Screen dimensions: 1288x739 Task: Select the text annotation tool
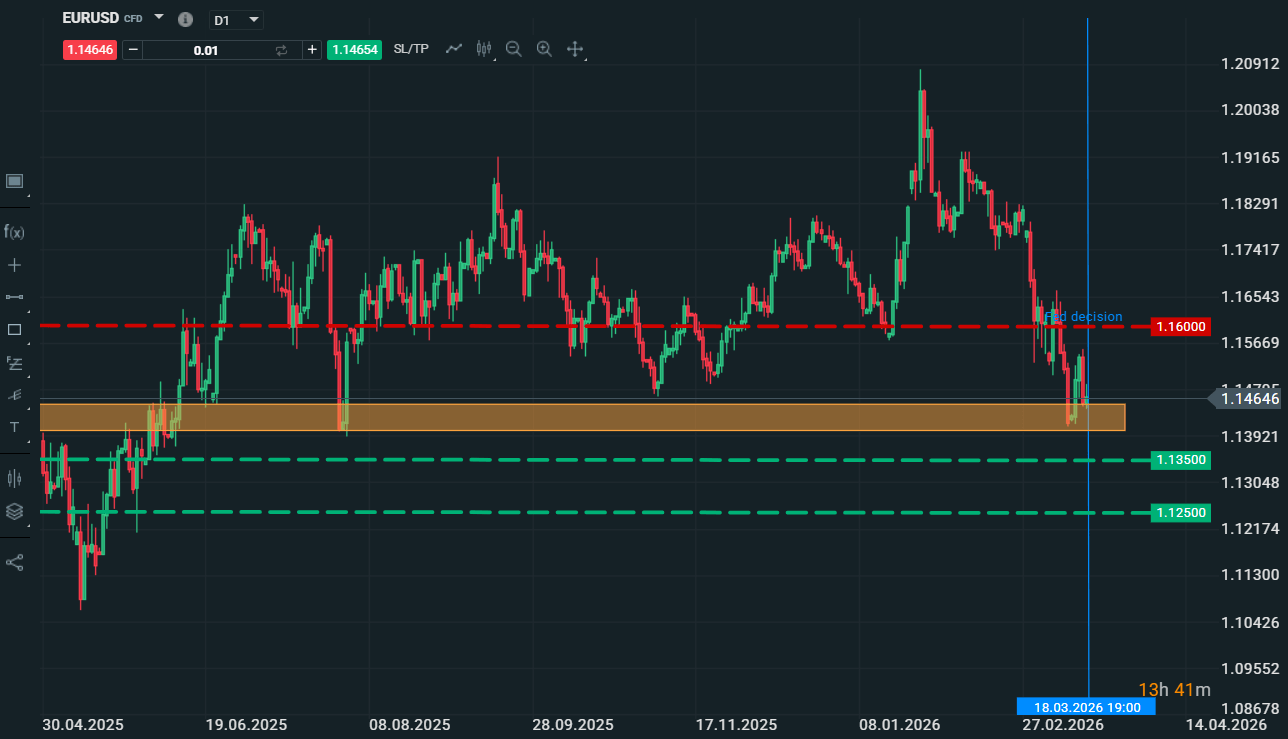pos(14,427)
